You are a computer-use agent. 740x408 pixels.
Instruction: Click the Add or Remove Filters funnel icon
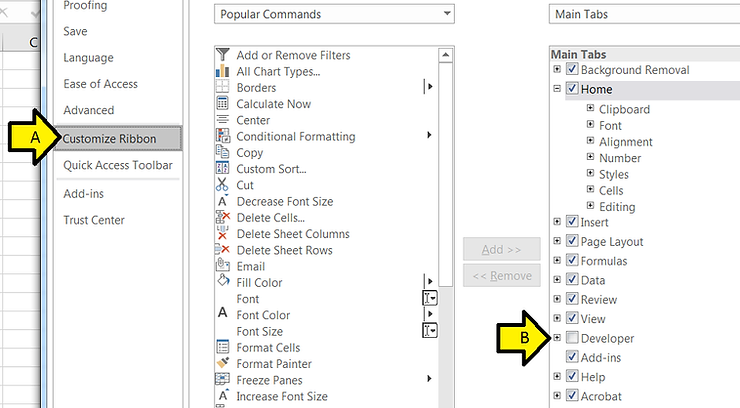(223, 55)
